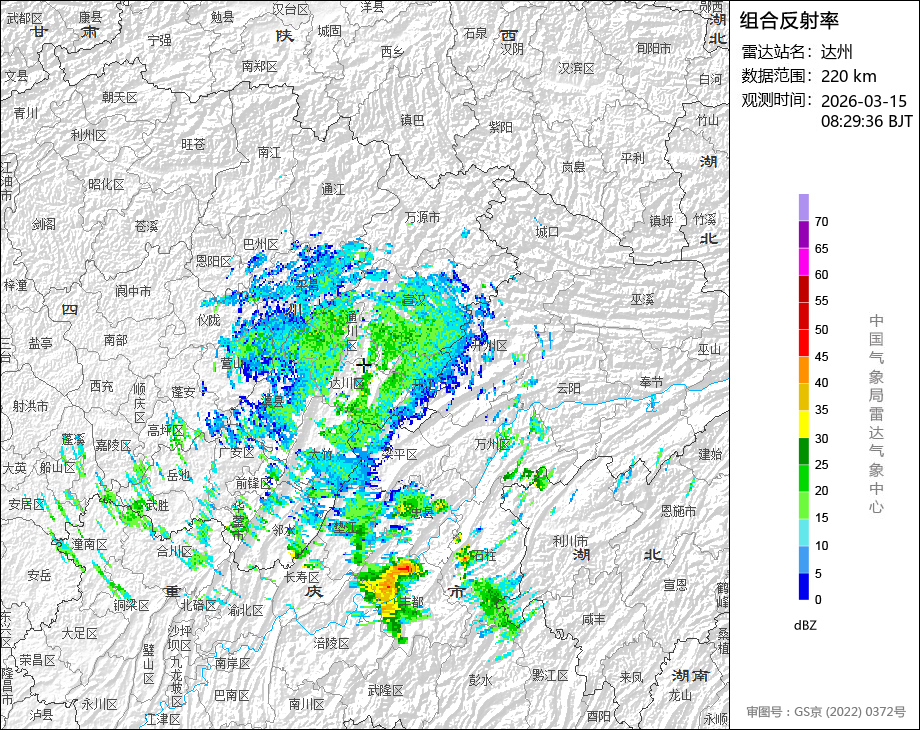Click the '永川区' map label

[x=100, y=704]
